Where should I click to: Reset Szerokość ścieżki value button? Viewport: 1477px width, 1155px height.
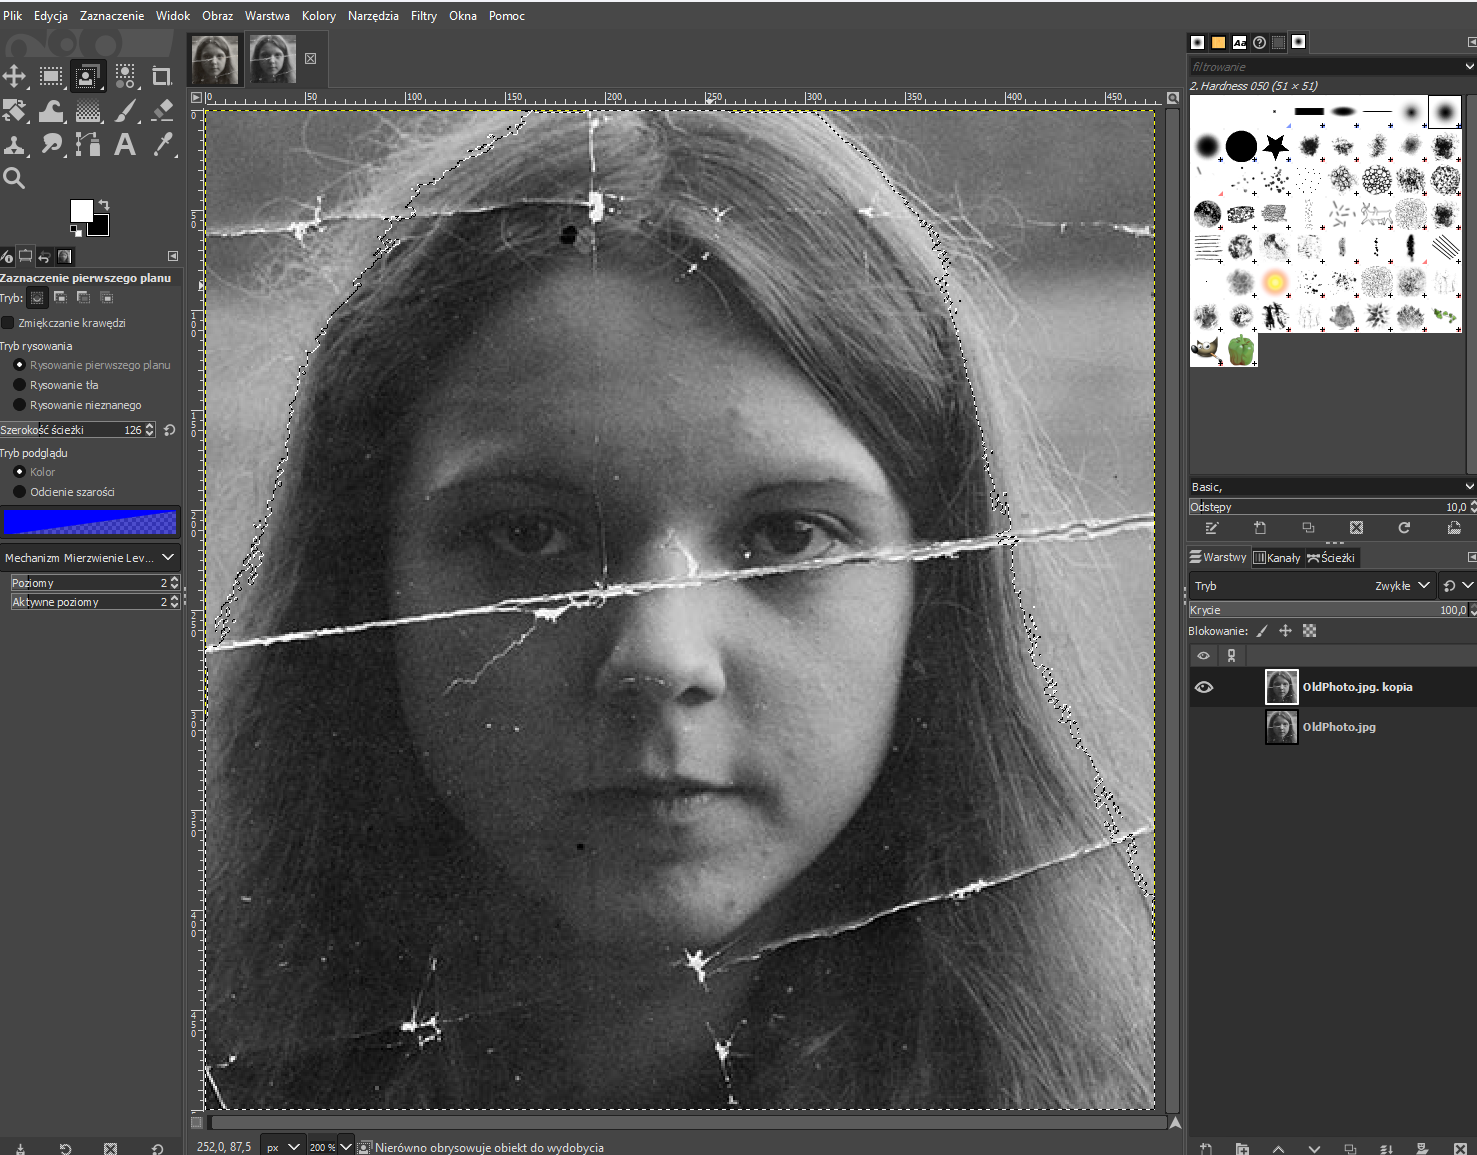coord(169,430)
